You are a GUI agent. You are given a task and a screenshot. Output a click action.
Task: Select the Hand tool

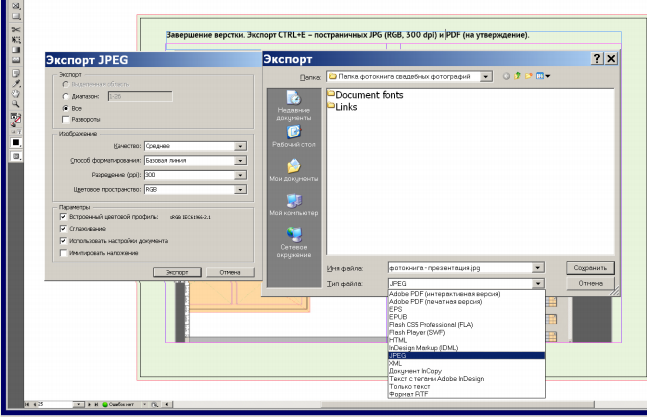(16, 94)
